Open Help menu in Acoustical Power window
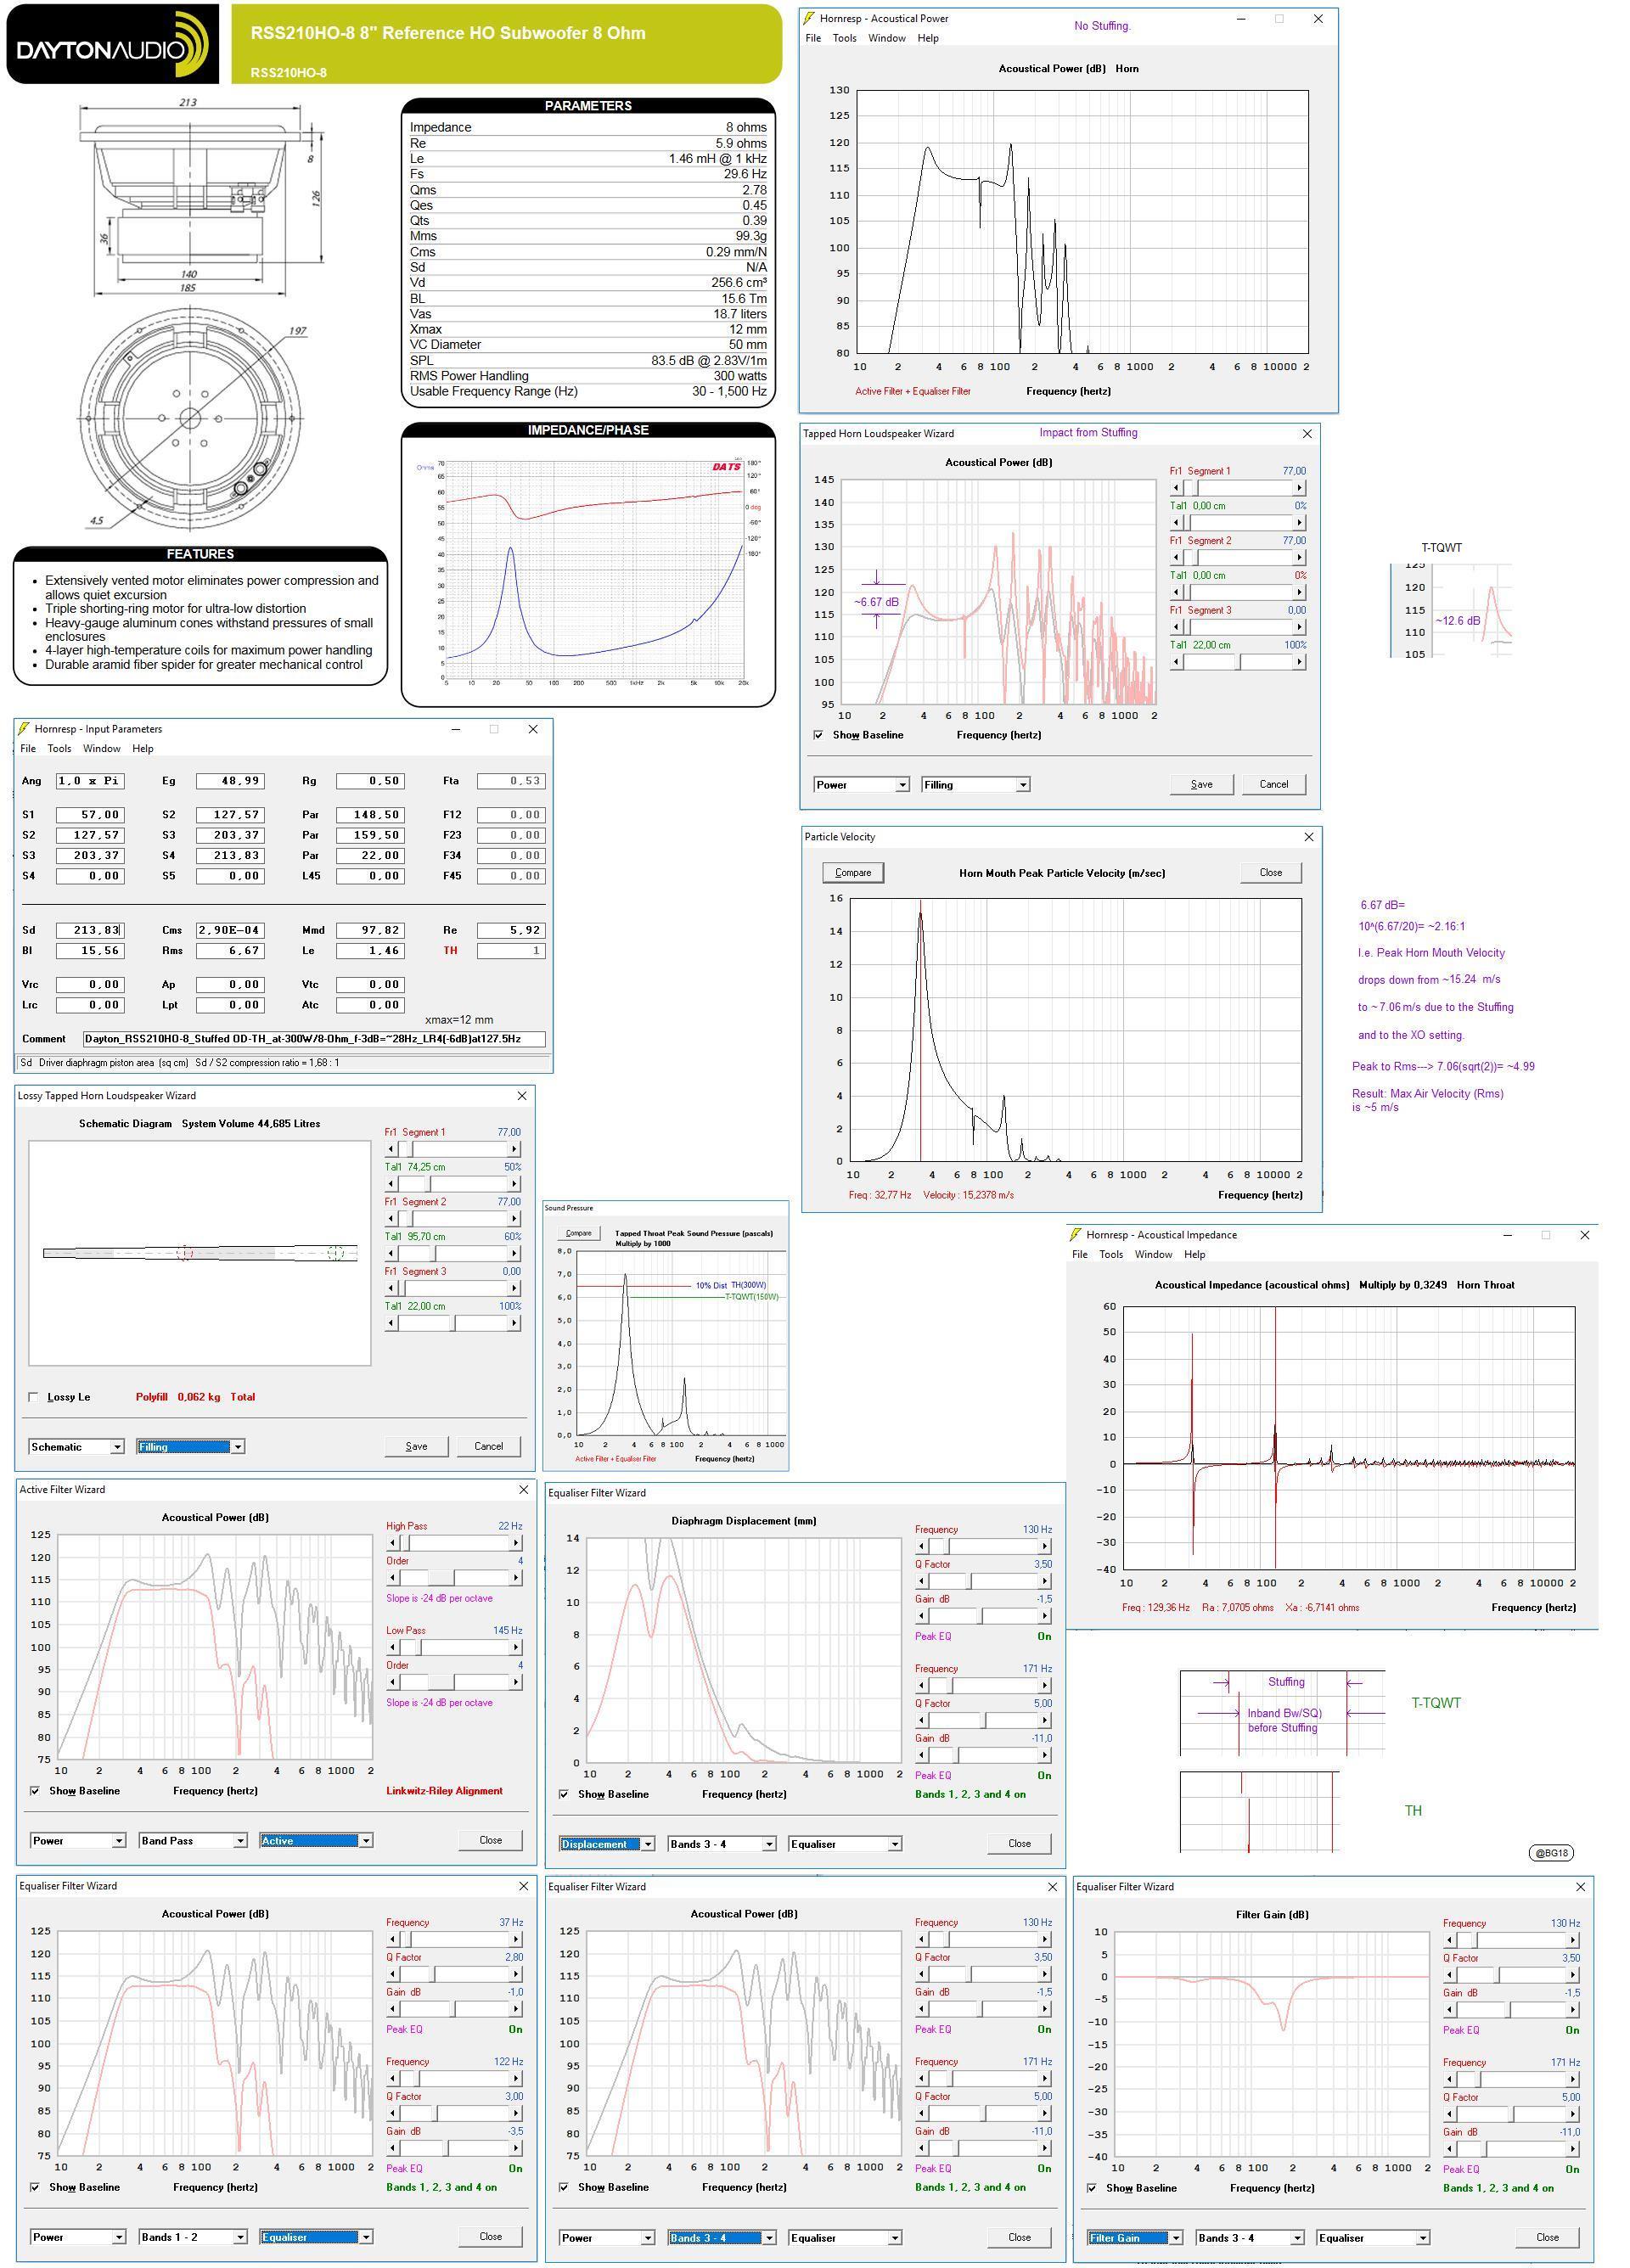Screen dimensions: 1630x2268 [x=928, y=38]
